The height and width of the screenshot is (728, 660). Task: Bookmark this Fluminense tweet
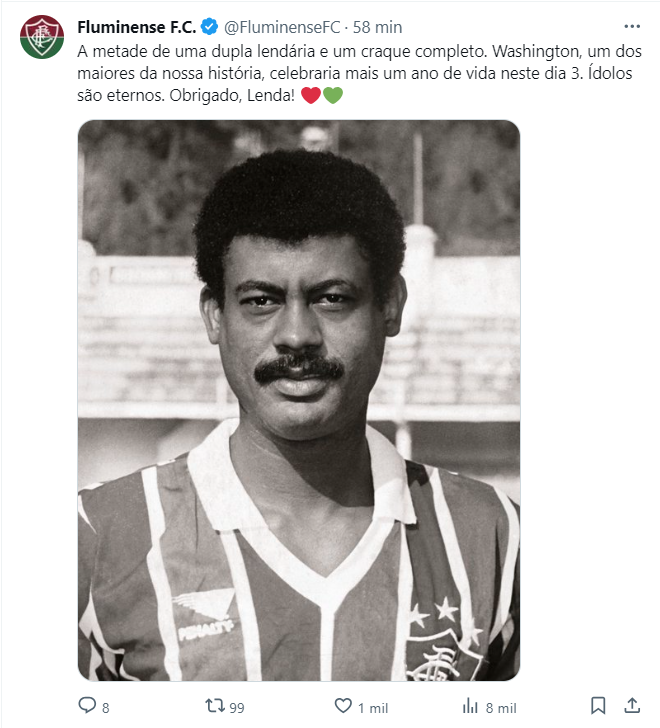[x=598, y=706]
